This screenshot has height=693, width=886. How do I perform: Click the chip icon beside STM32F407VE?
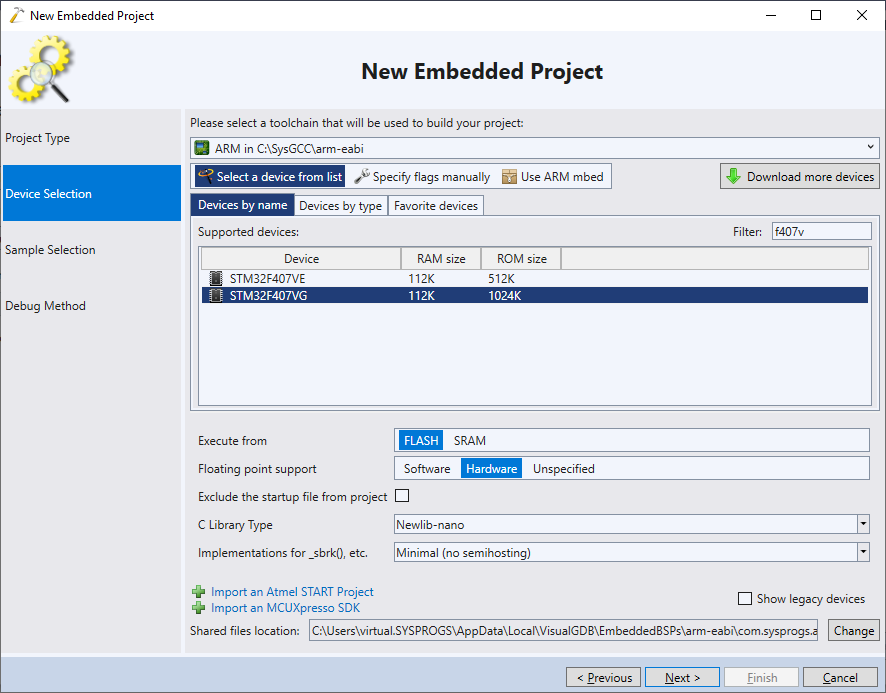pyautogui.click(x=216, y=278)
